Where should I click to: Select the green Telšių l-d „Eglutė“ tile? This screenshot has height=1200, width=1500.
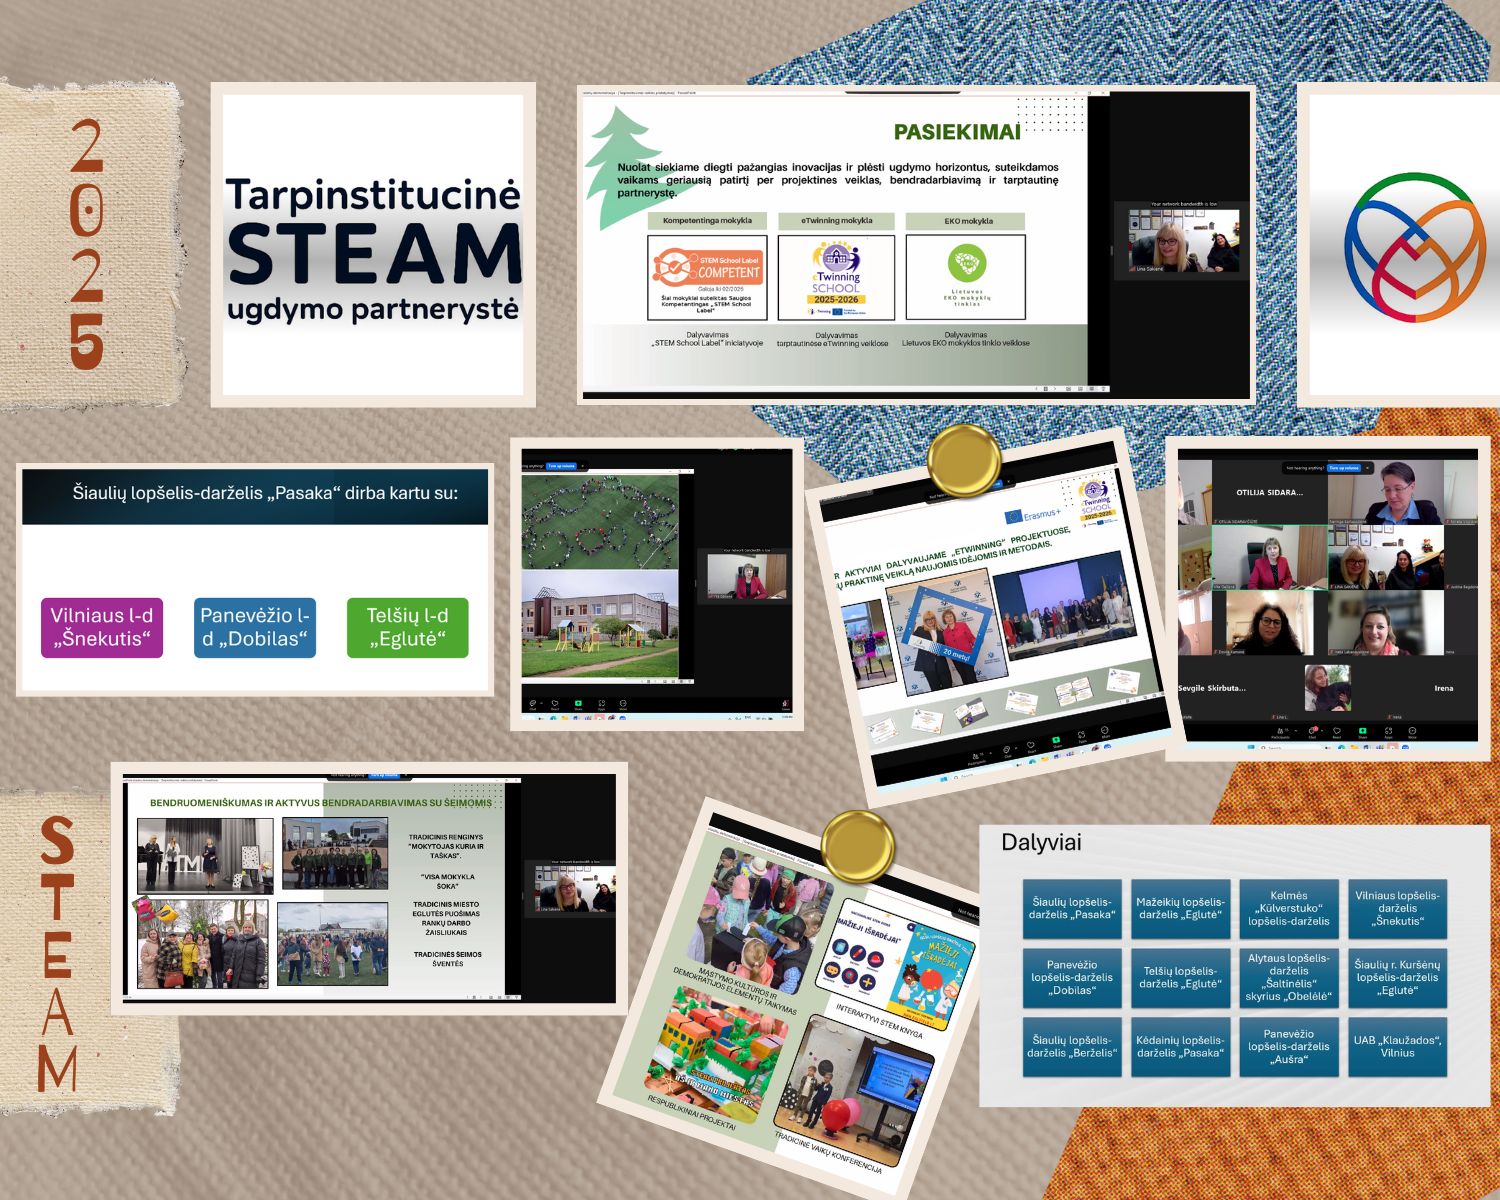pyautogui.click(x=407, y=628)
